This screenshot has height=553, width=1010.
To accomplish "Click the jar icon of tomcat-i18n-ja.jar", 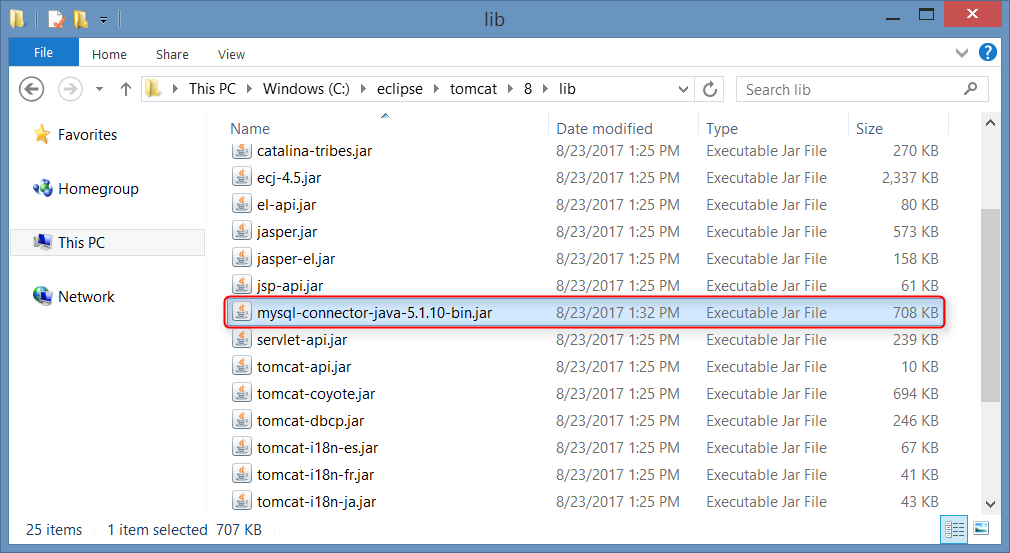I will [242, 501].
